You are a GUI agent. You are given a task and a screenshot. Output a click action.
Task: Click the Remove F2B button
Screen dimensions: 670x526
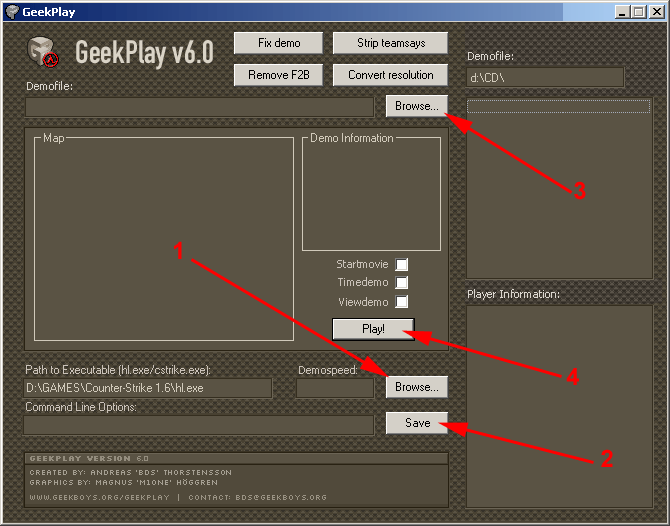tap(278, 75)
